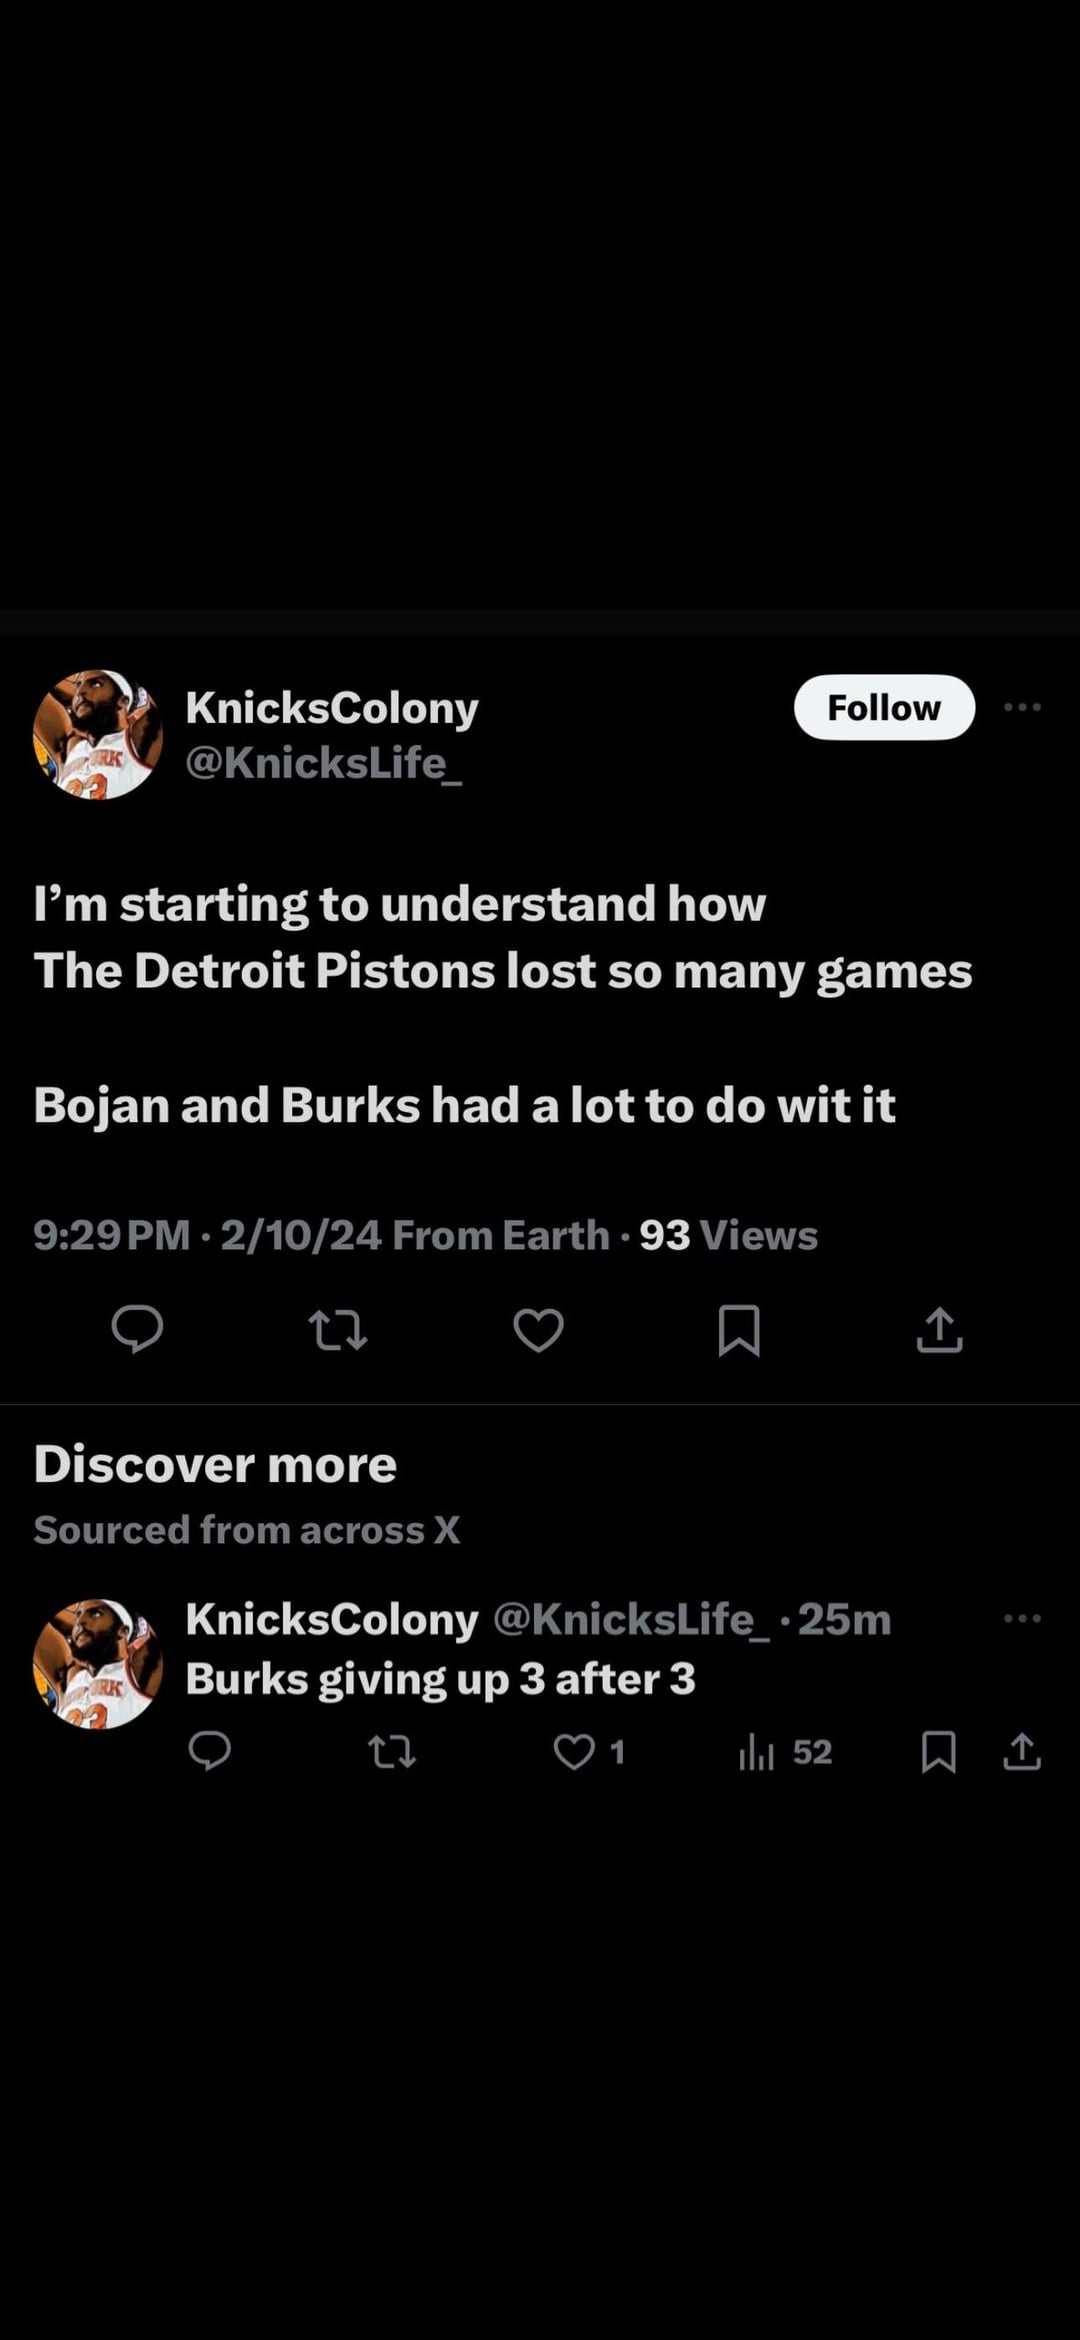
Task: Bookmark the "Burks giving up" tweet
Action: coord(938,1752)
